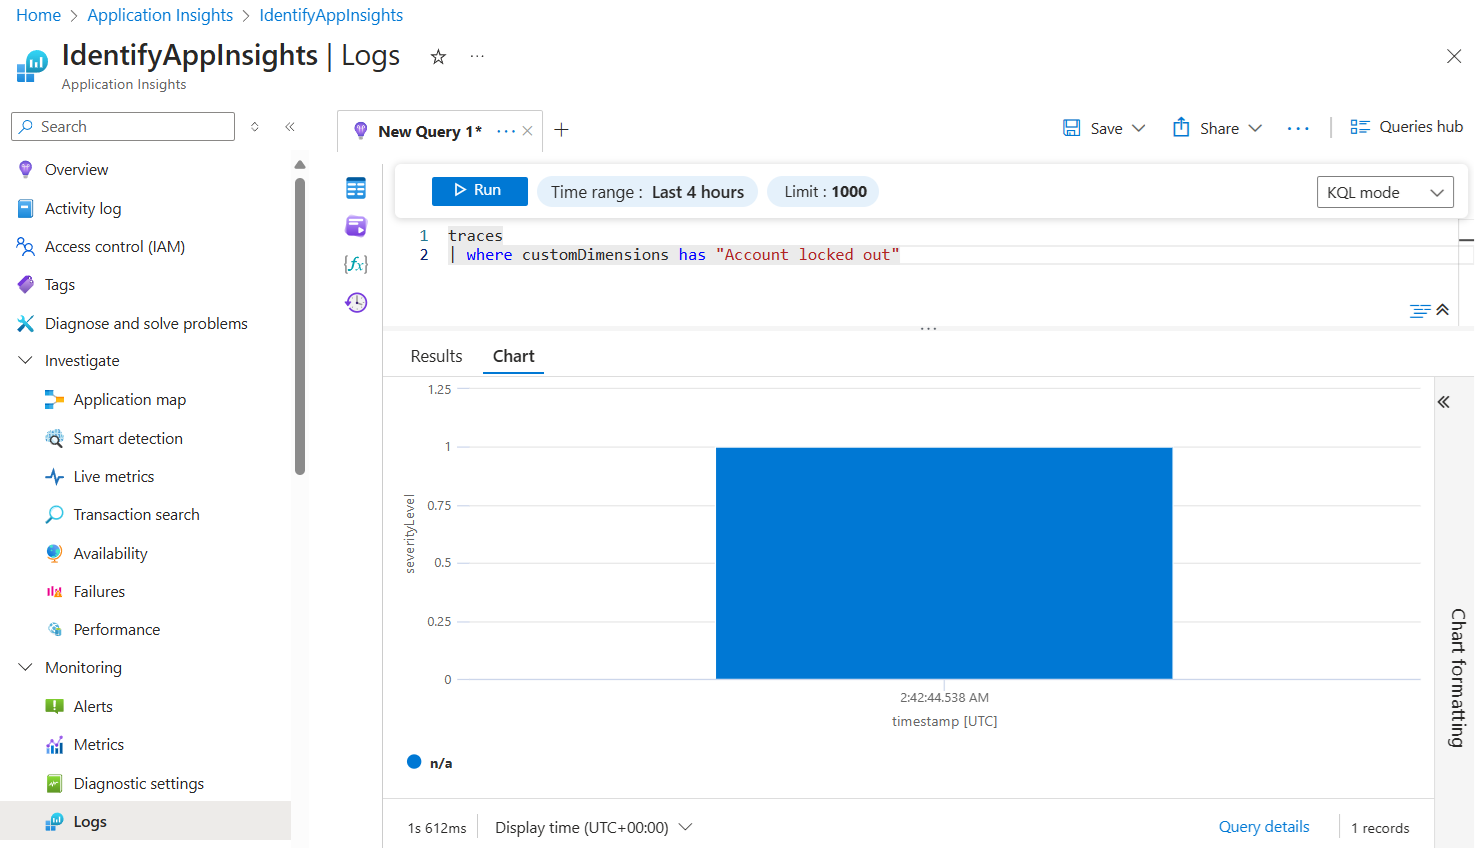Image resolution: width=1476 pixels, height=848 pixels.
Task: Click the Share button
Action: pos(1206,128)
